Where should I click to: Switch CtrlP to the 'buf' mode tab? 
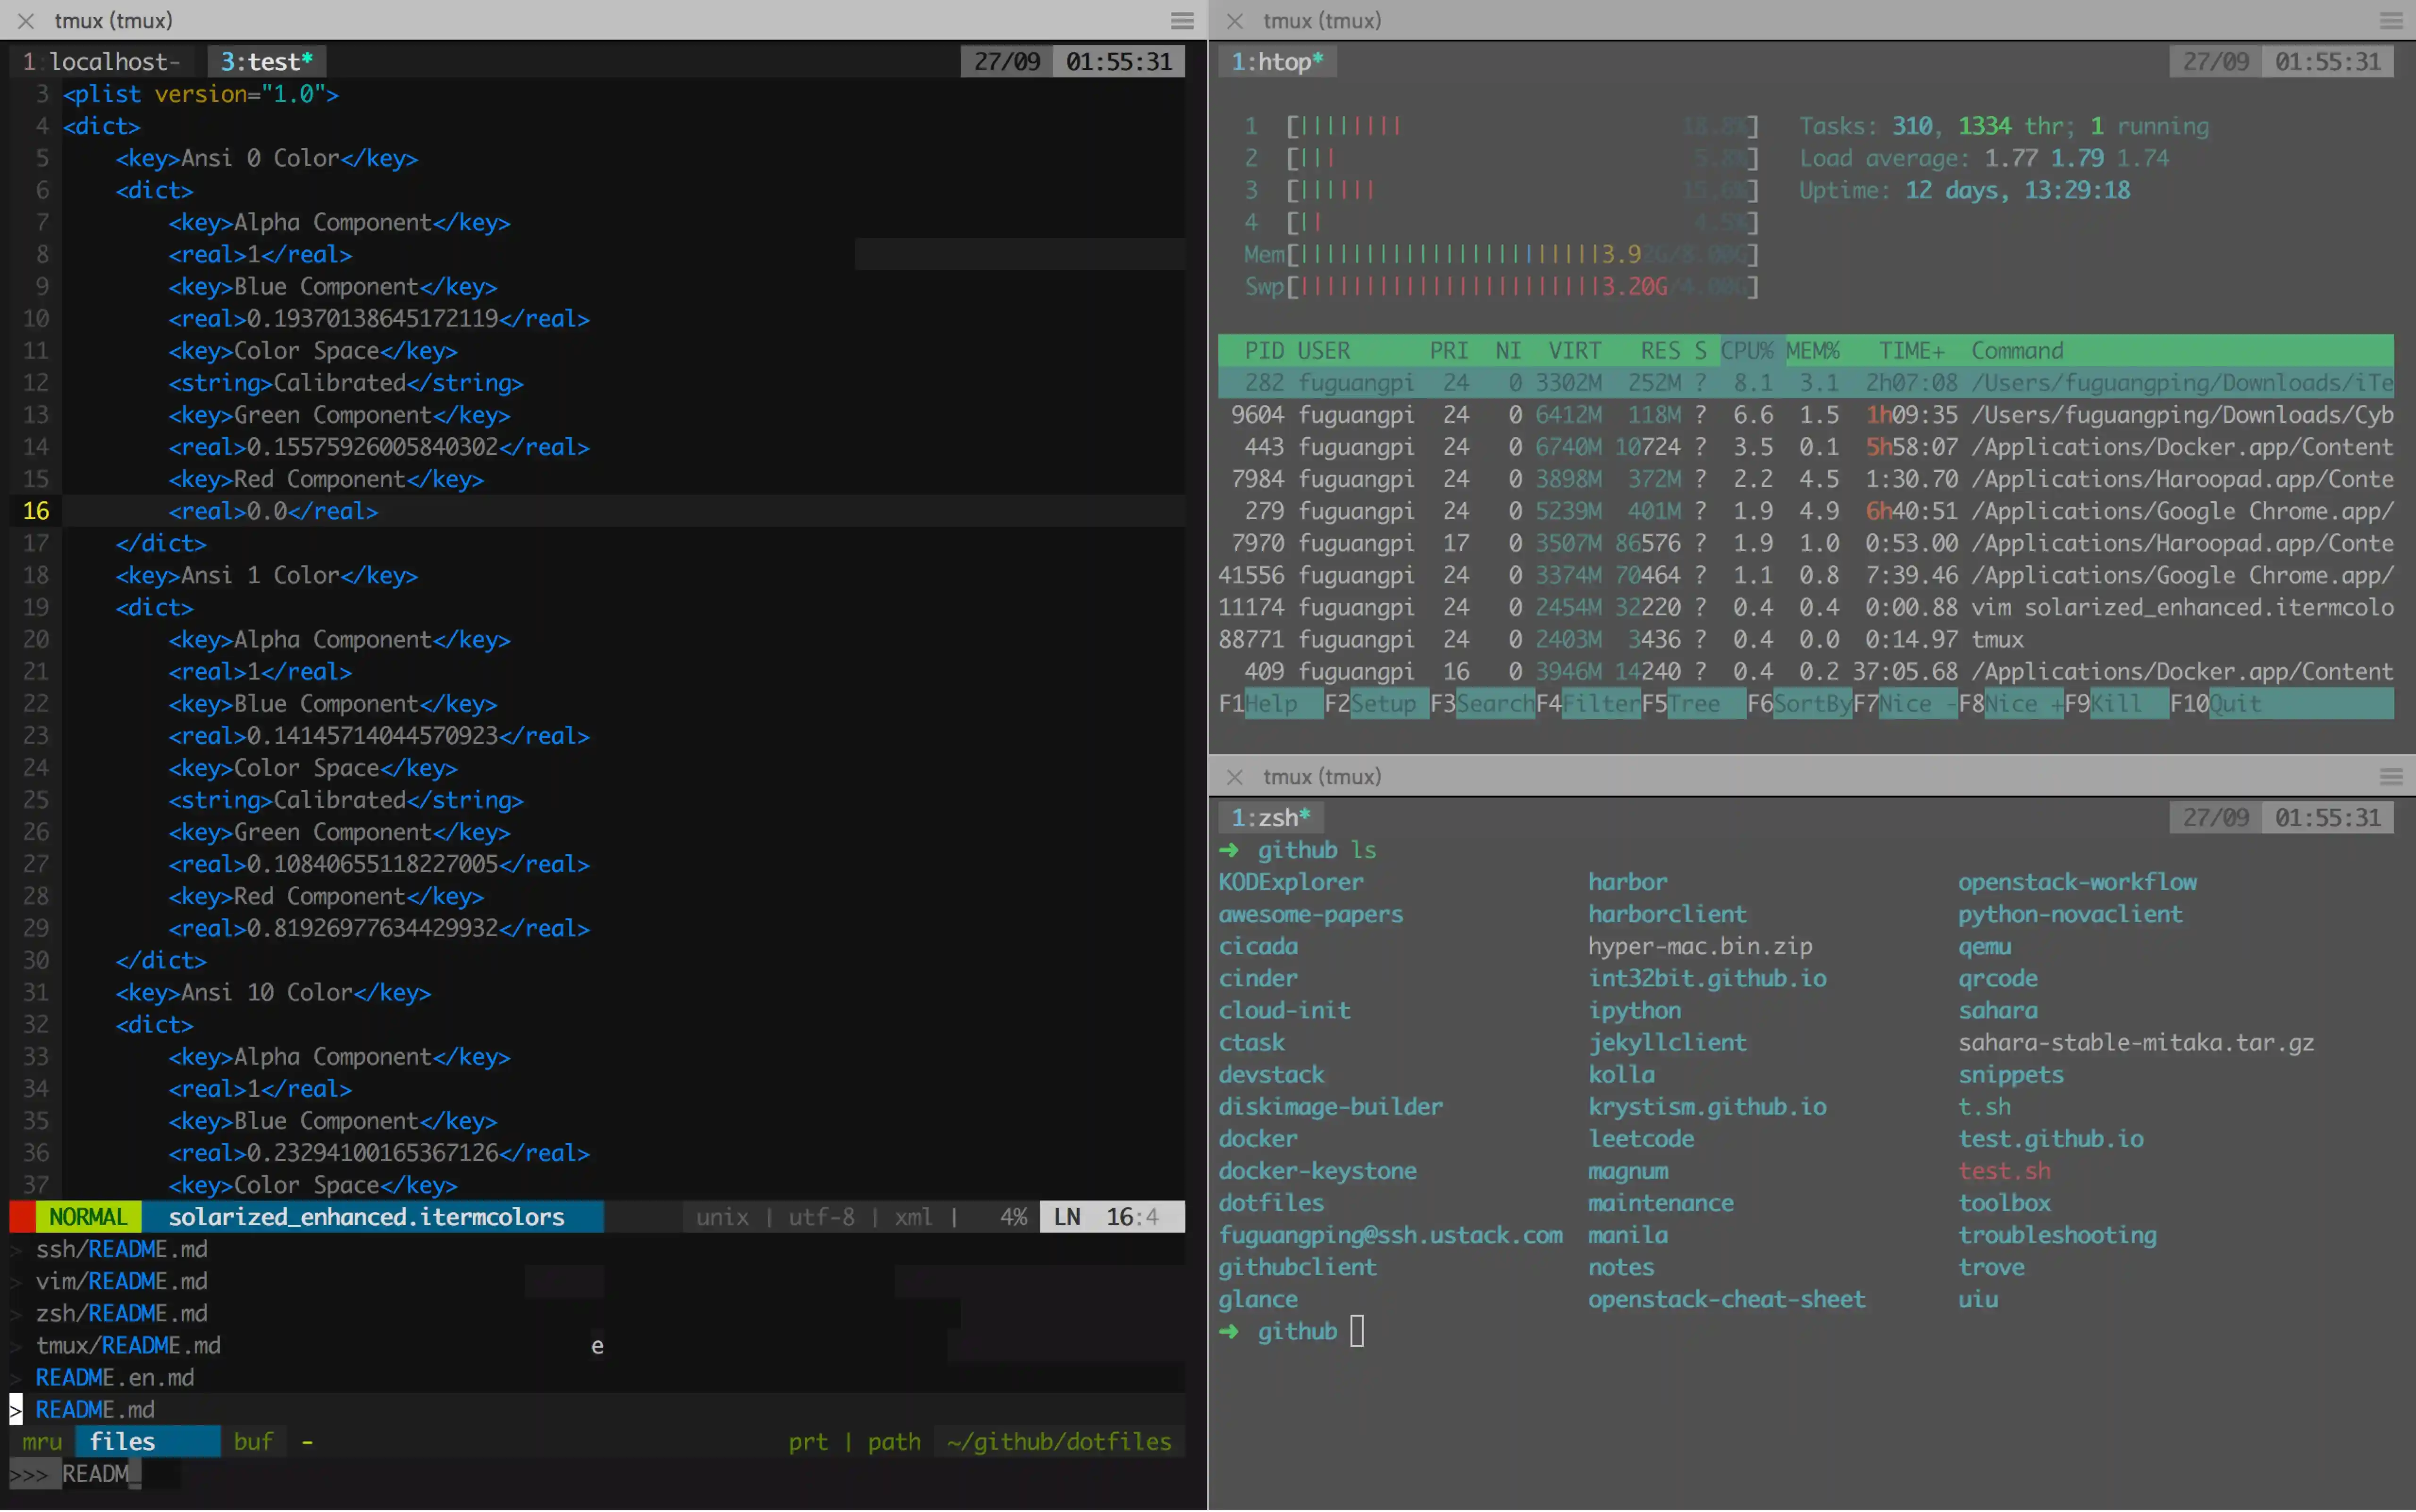253,1441
